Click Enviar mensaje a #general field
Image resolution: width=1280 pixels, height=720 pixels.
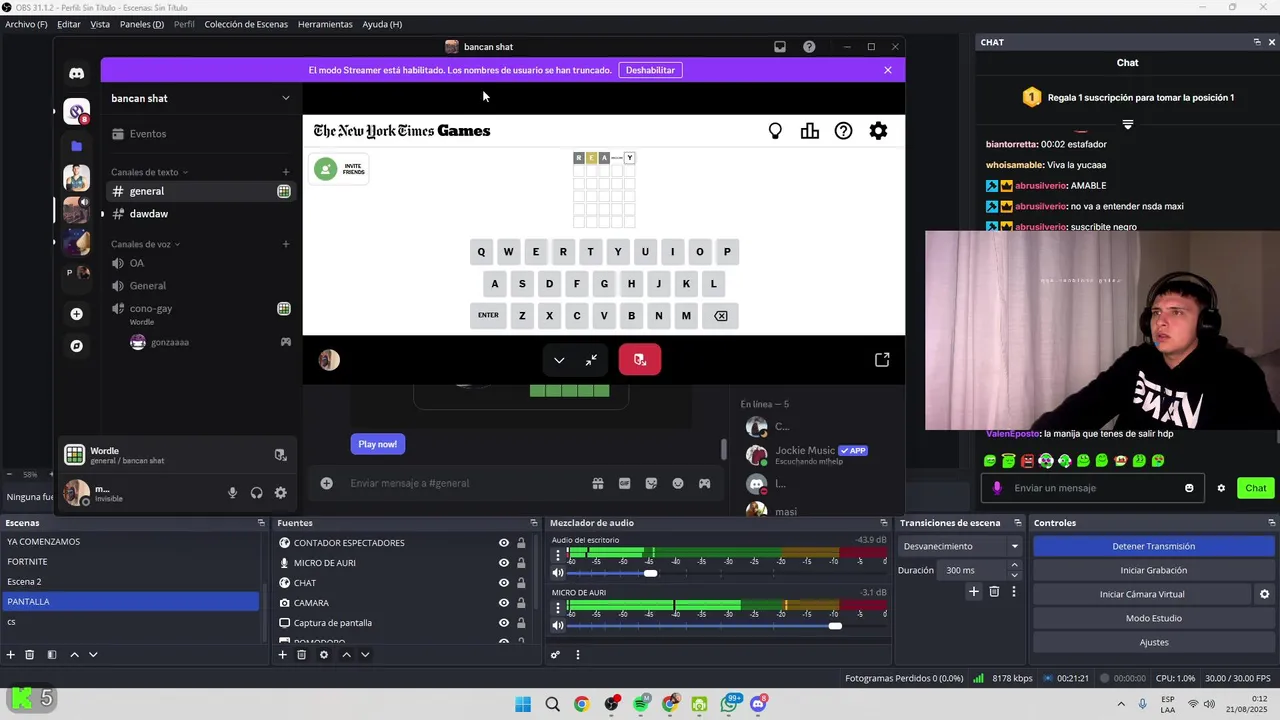click(460, 484)
